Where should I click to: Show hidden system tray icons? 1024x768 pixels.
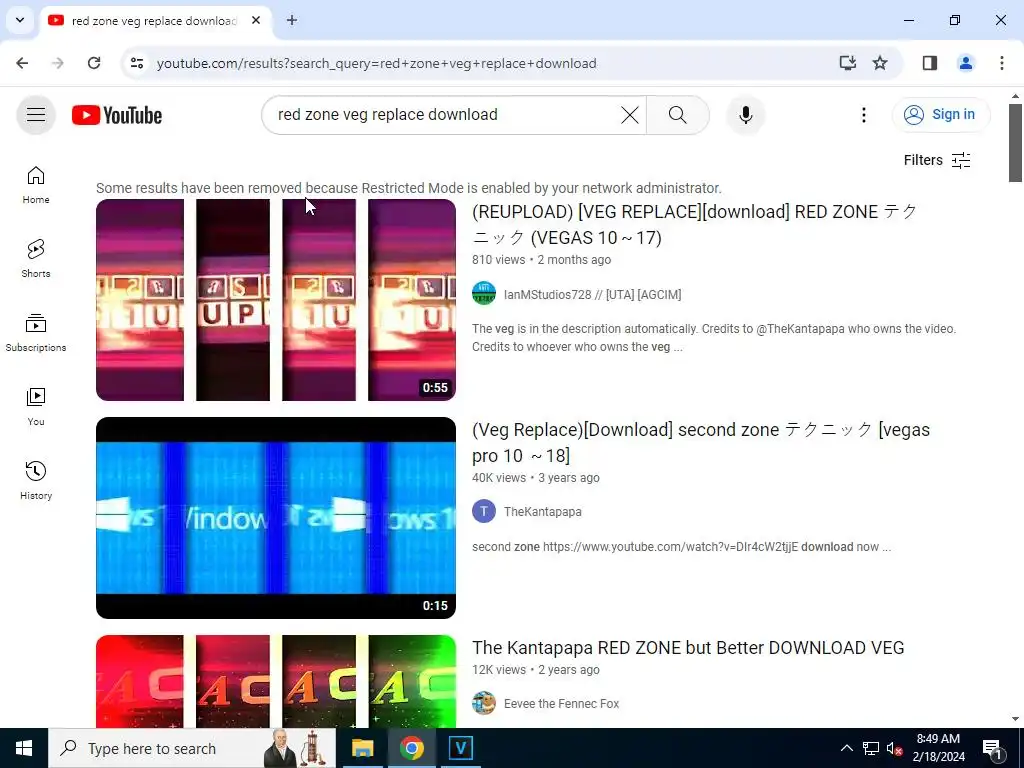click(846, 748)
